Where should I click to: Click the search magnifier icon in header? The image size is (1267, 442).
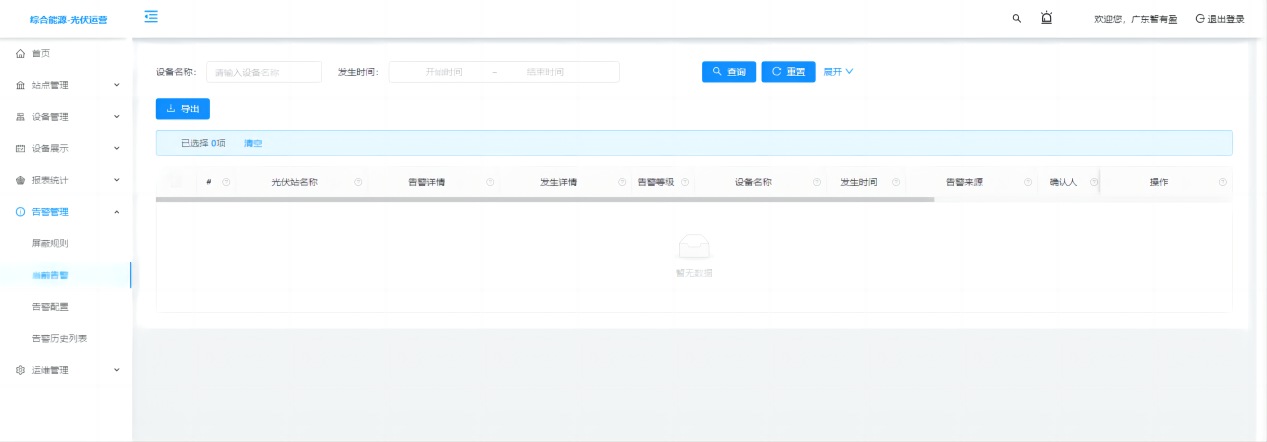pos(1017,18)
